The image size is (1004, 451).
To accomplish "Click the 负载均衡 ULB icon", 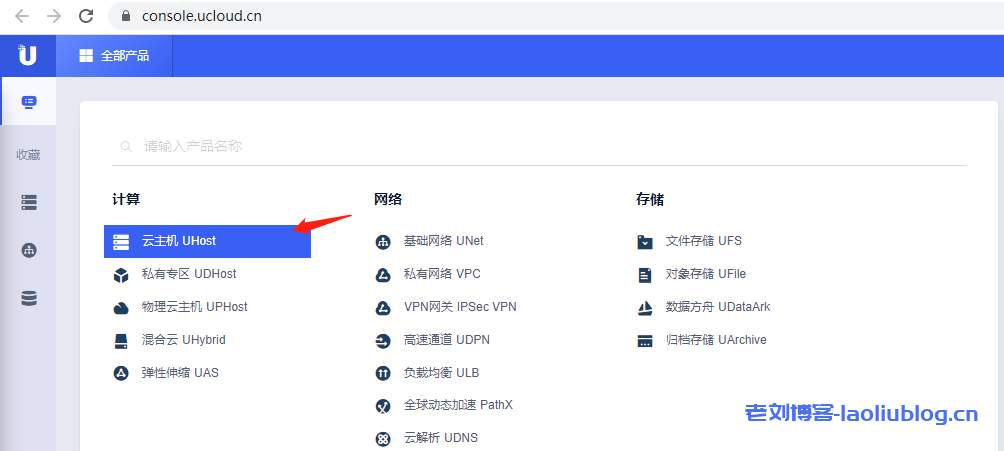I will tap(382, 373).
